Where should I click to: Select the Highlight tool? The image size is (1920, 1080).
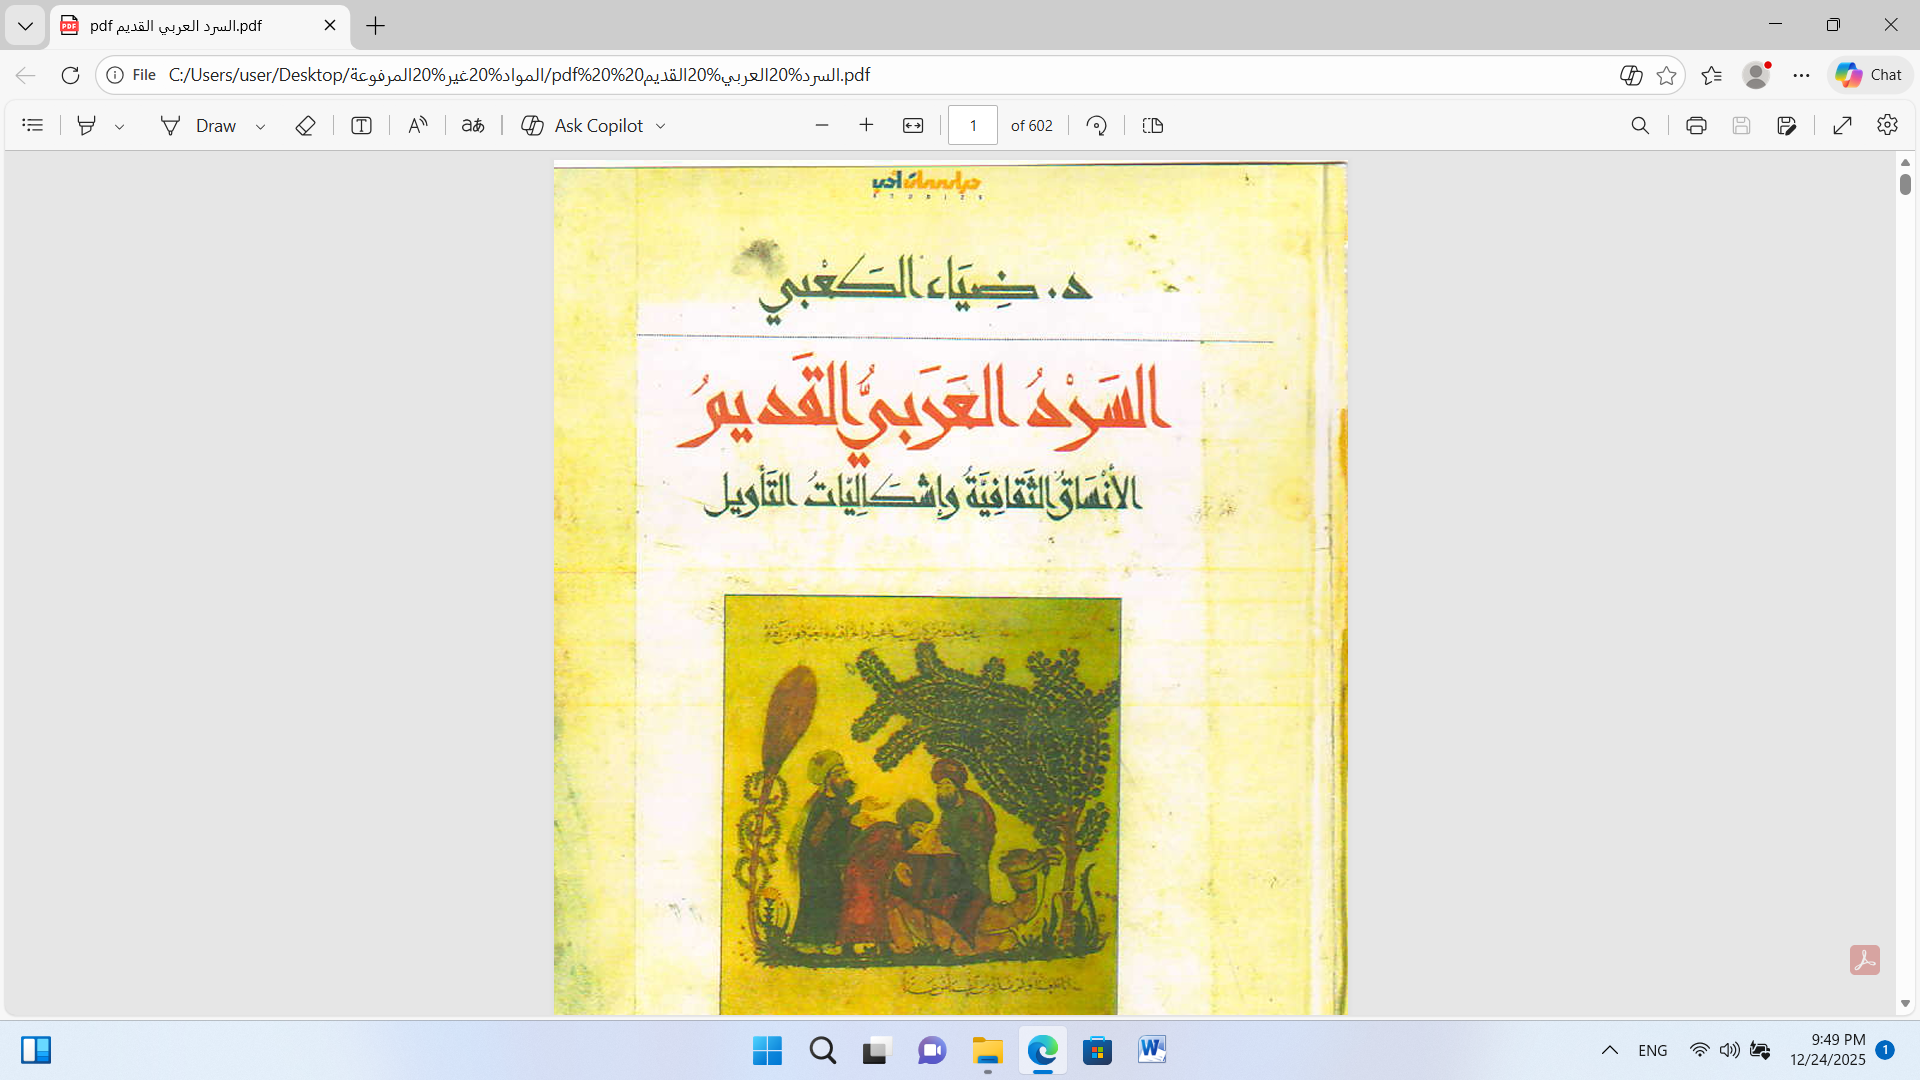click(87, 125)
